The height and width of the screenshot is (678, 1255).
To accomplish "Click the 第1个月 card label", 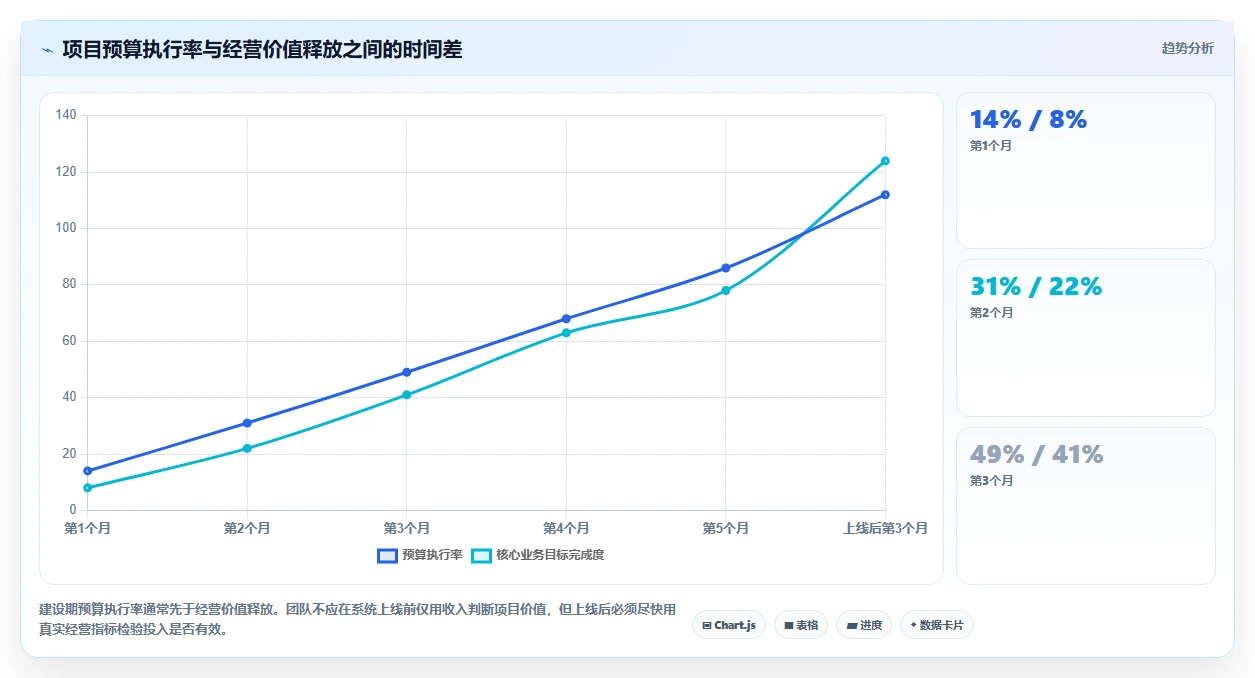I will click(x=991, y=146).
